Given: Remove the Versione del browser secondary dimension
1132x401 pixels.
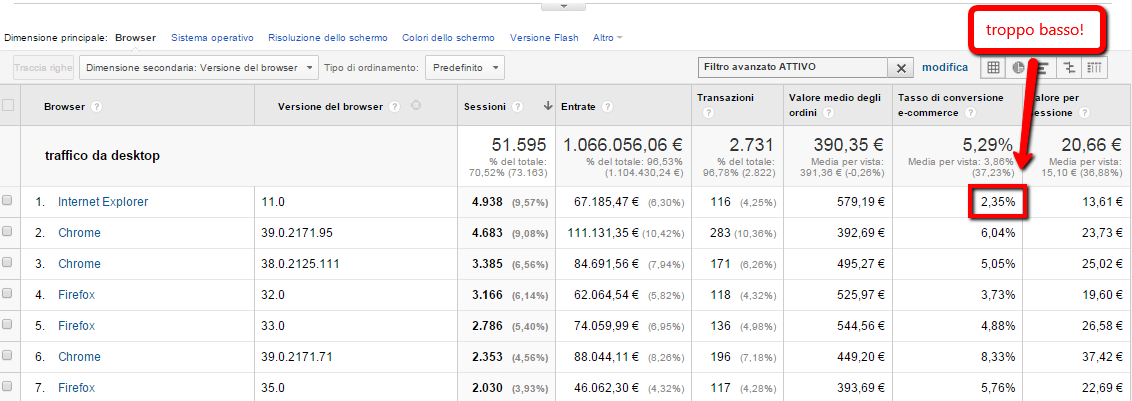Looking at the screenshot, I should 416,107.
